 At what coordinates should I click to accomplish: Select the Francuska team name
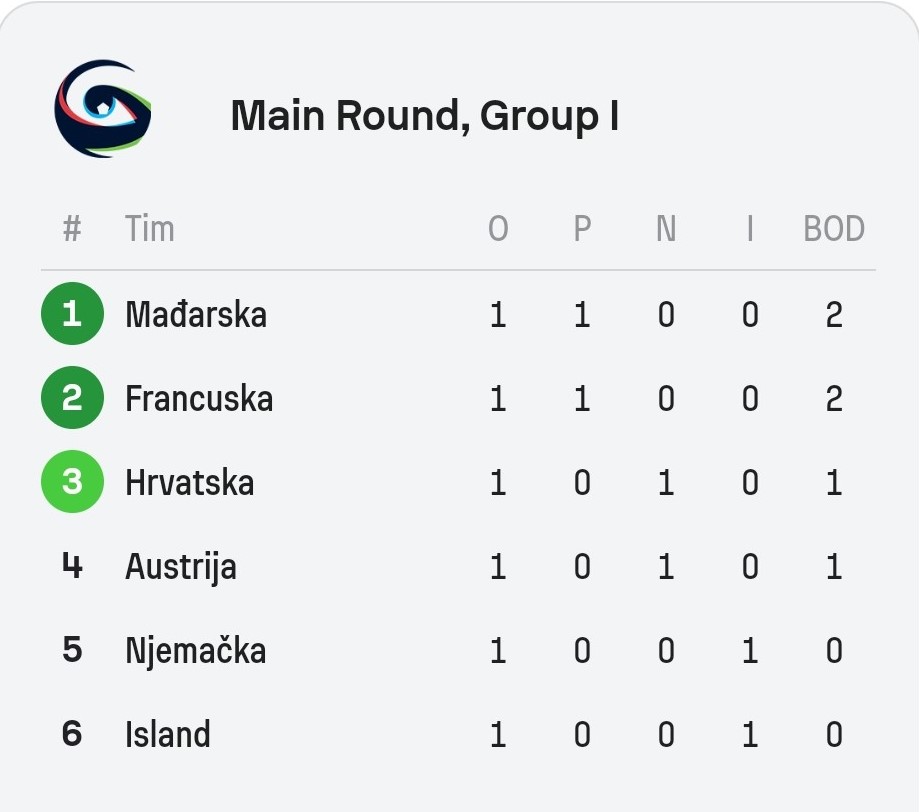199,398
